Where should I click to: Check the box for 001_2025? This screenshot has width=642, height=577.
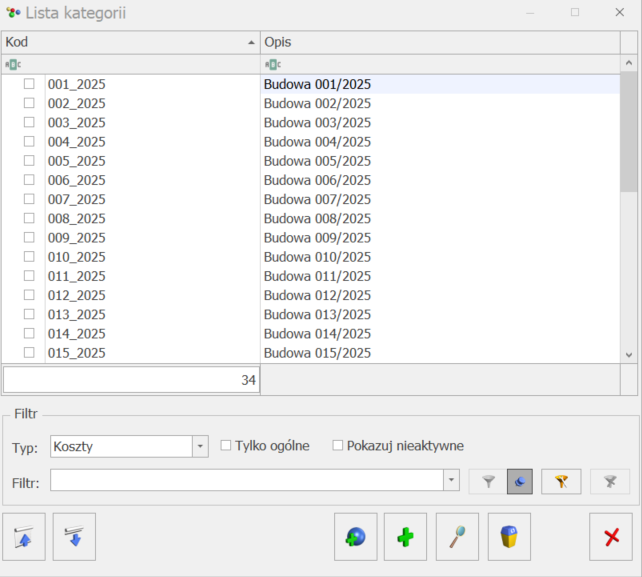(x=29, y=84)
